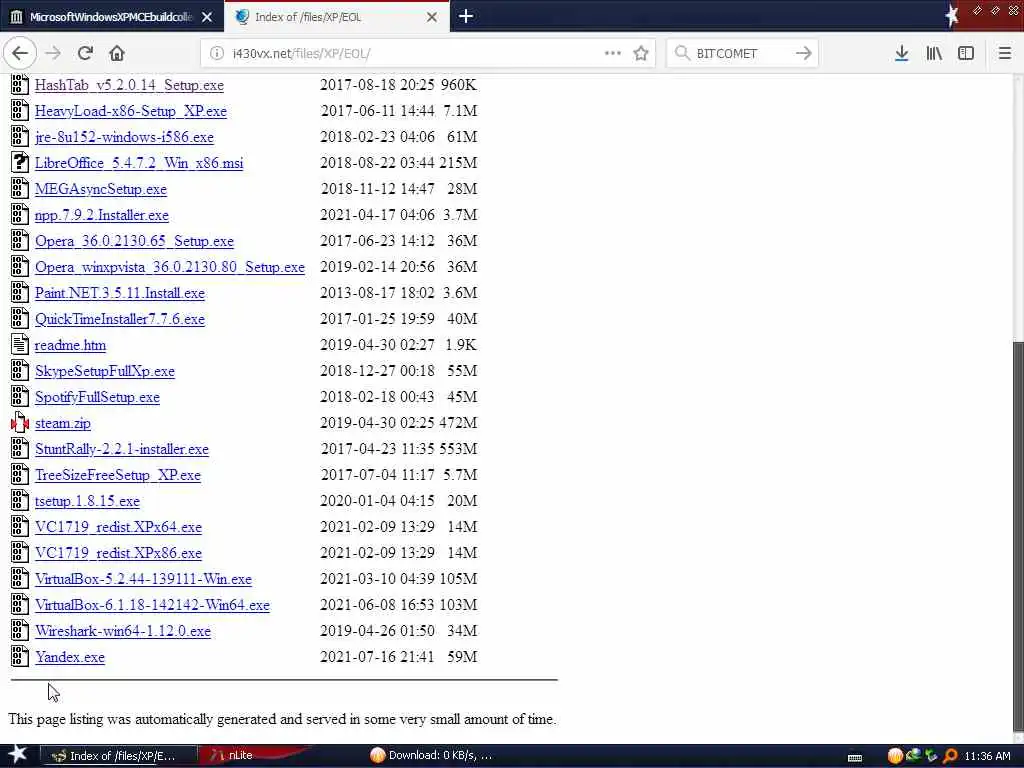Click the 11:36 AM taskbar clock
1024x768 pixels.
tap(987, 756)
